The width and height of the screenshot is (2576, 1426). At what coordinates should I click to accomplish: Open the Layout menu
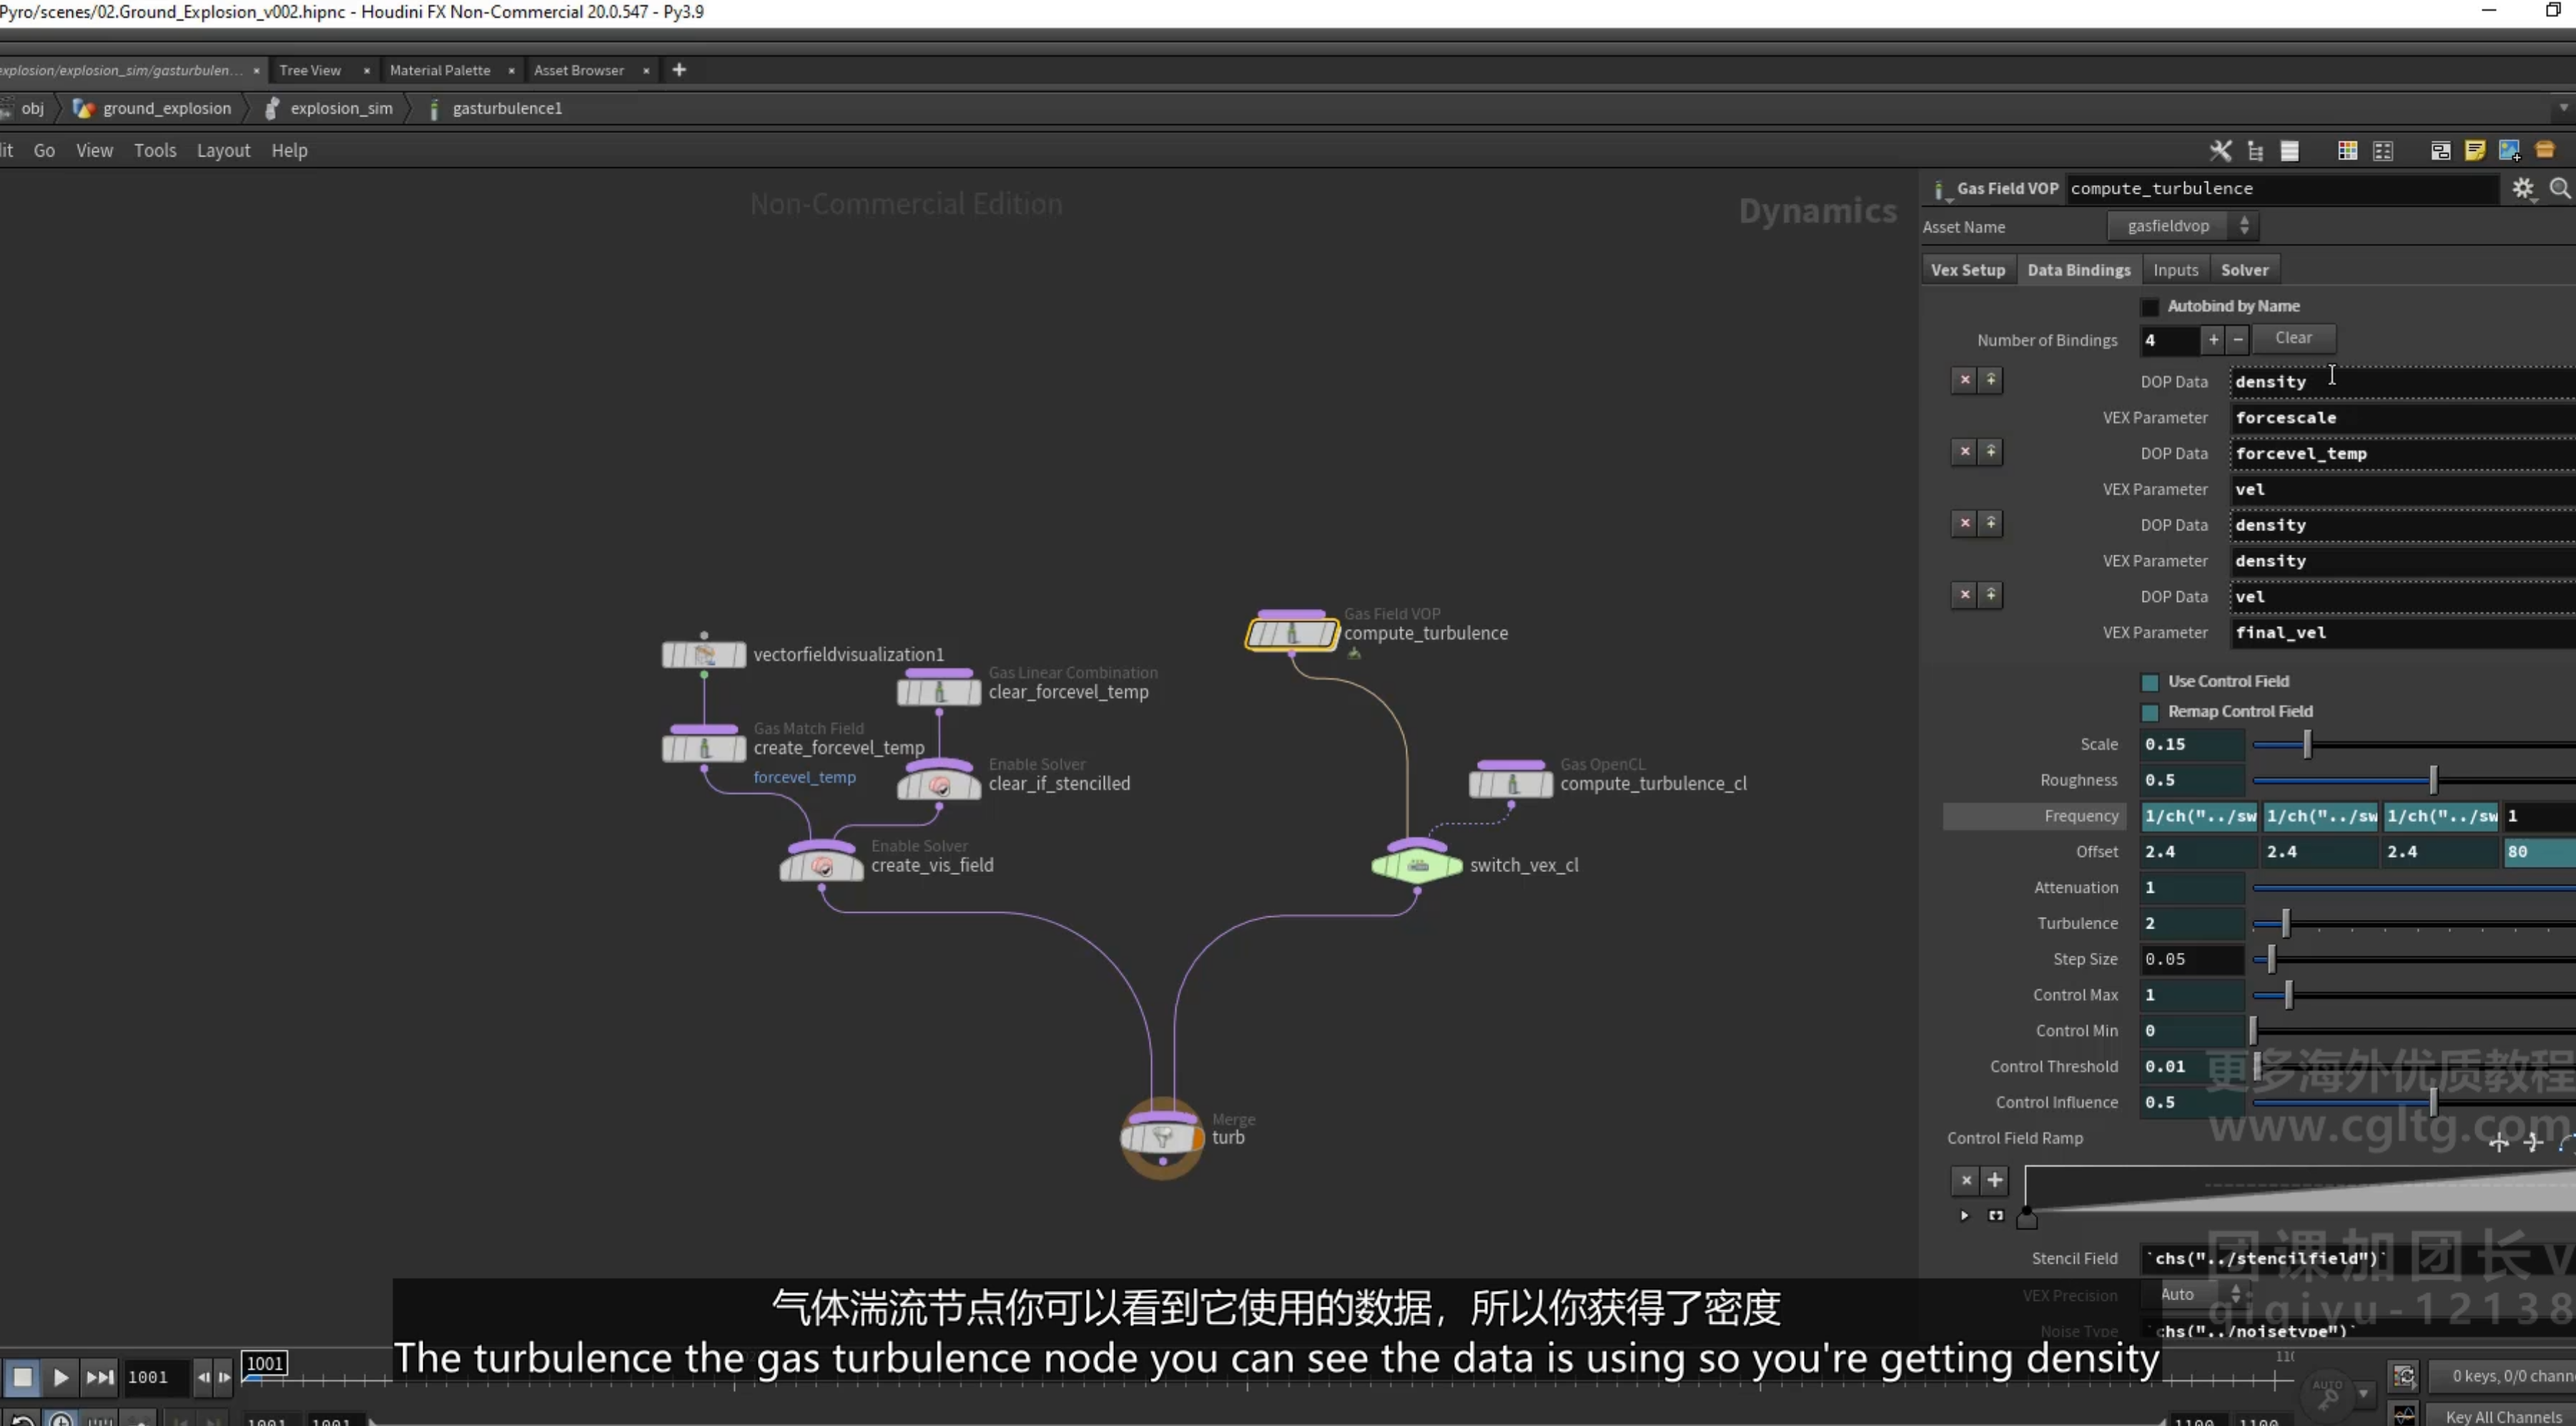[x=223, y=150]
